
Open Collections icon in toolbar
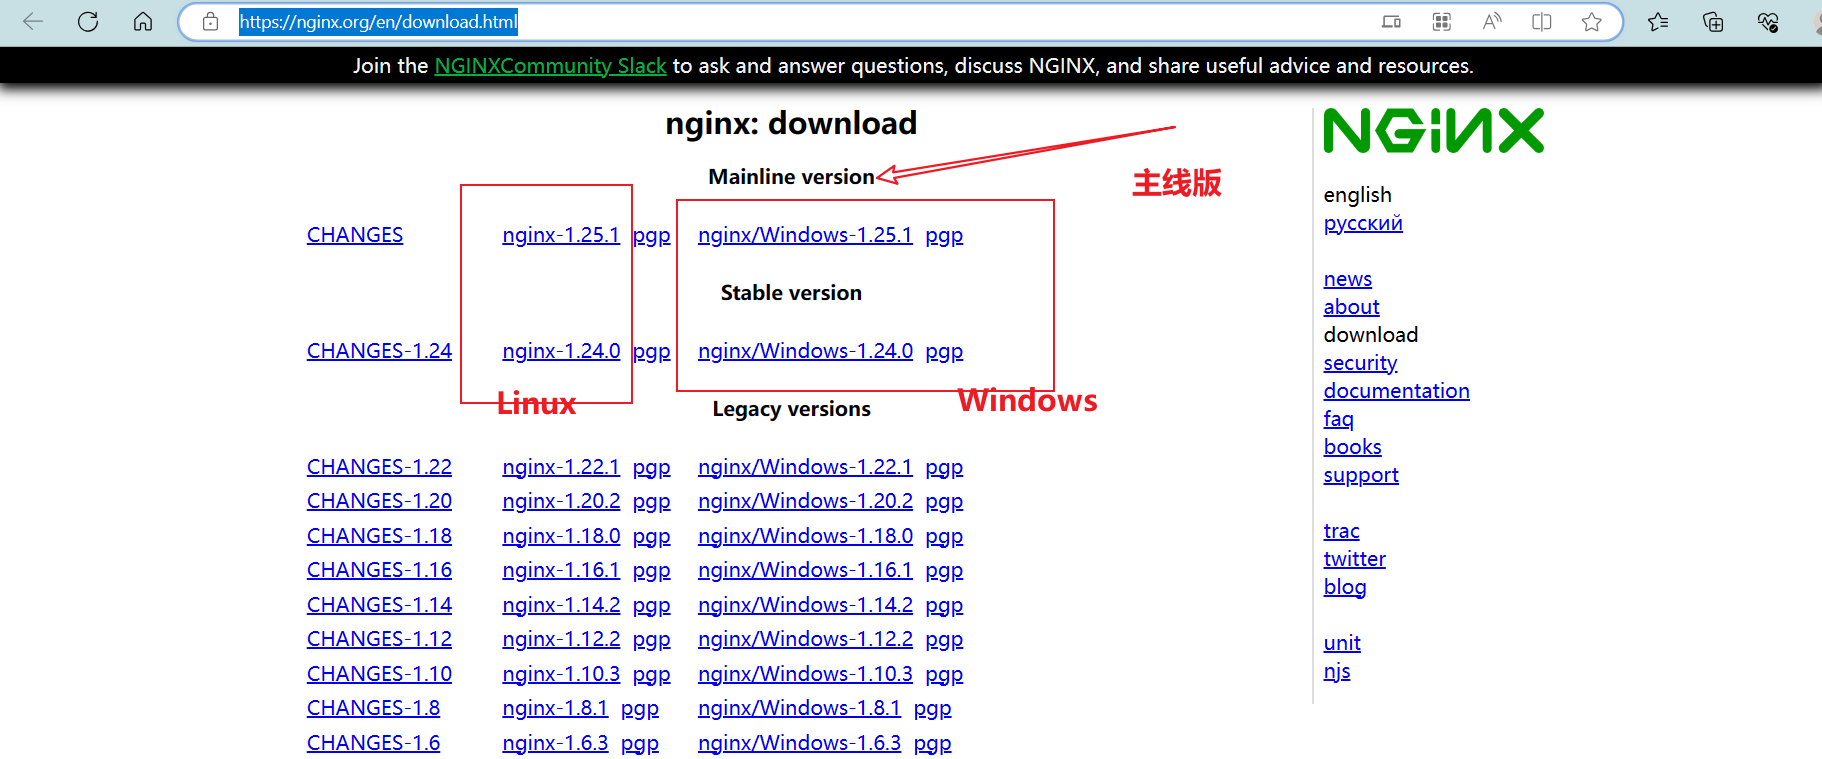coord(1713,21)
